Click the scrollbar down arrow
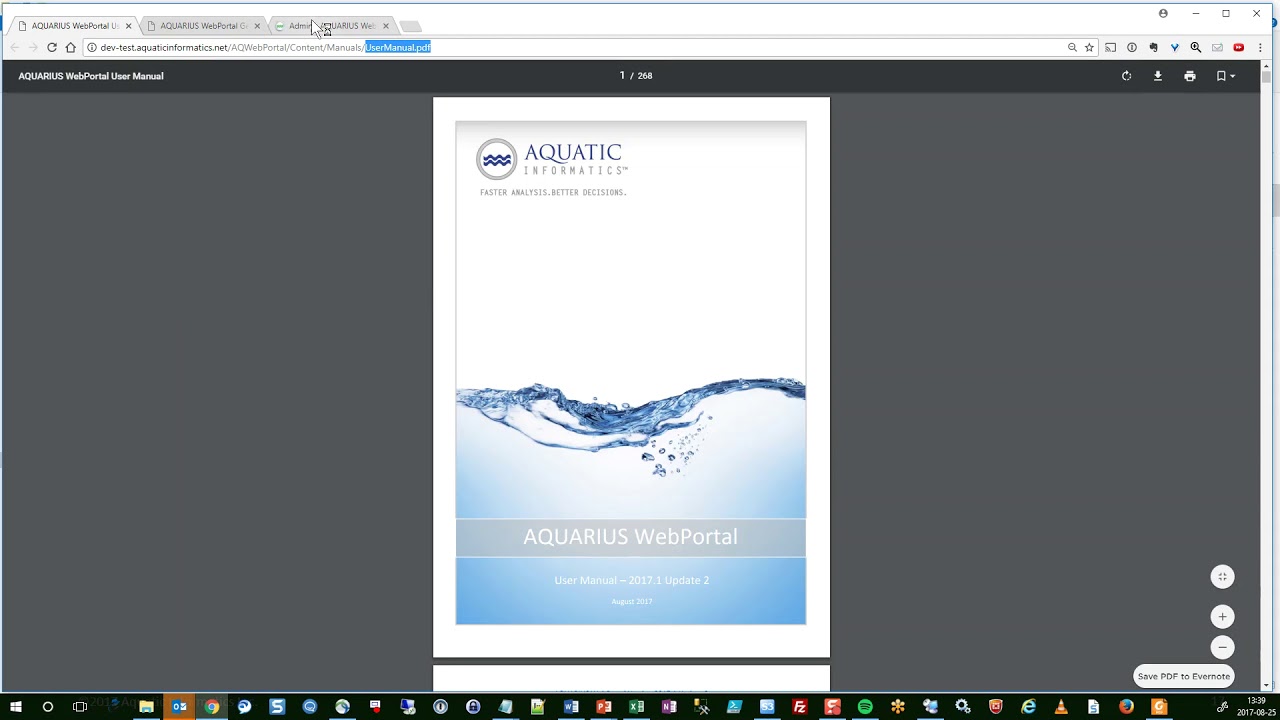1280x720 pixels. [x=1267, y=686]
